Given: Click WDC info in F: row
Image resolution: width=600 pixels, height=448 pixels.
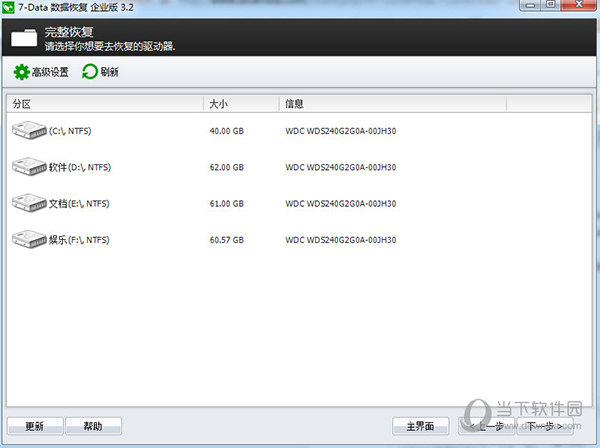Looking at the screenshot, I should (x=341, y=240).
